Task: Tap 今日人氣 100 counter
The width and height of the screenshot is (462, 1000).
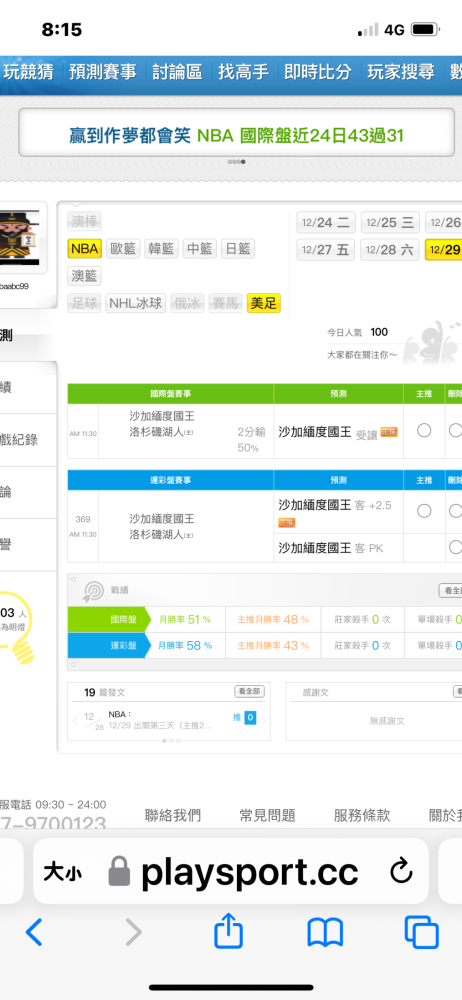Action: (x=357, y=332)
